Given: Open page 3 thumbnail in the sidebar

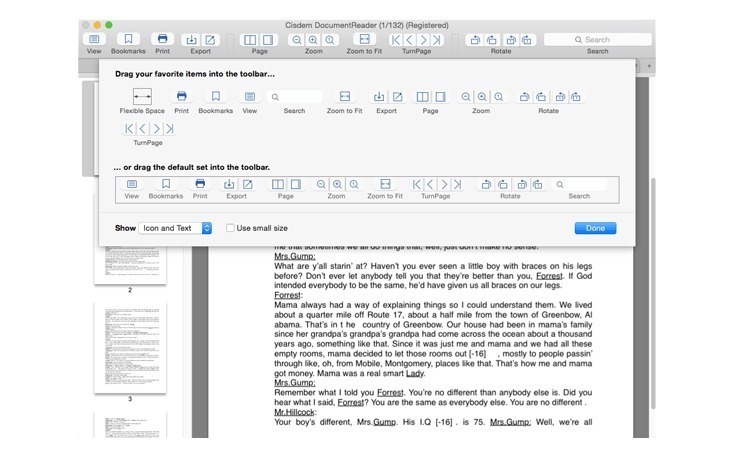Looking at the screenshot, I should coord(130,347).
